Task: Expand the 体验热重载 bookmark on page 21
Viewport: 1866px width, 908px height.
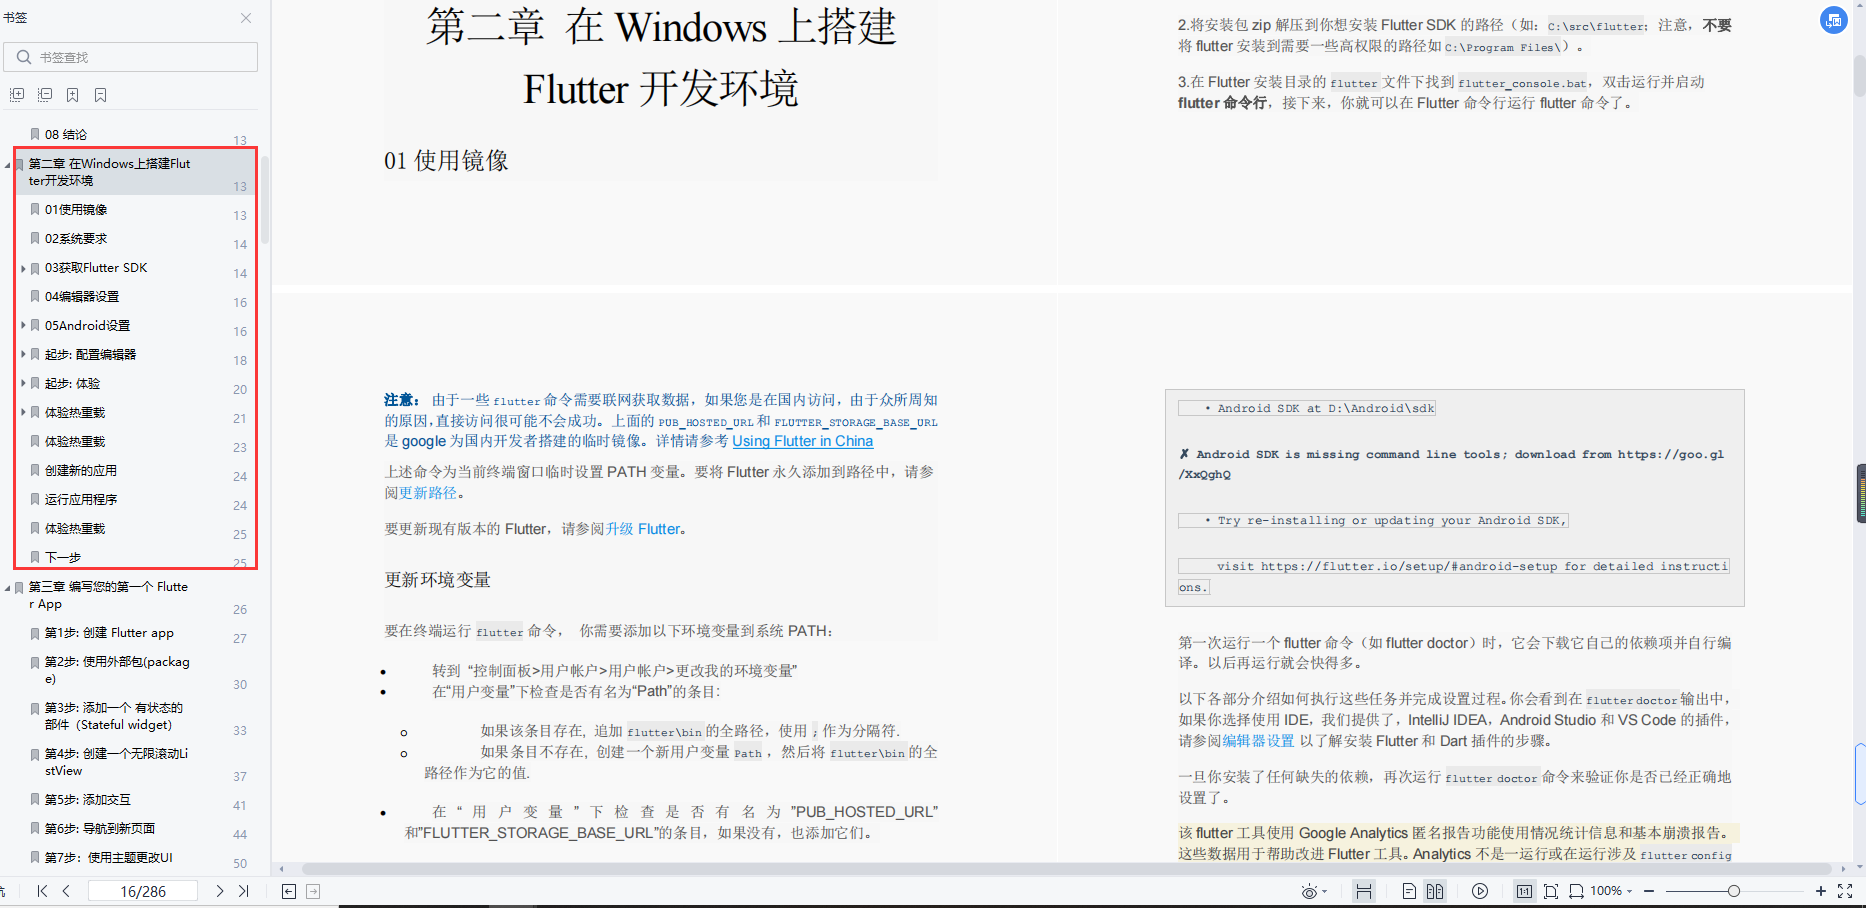Action: point(23,412)
